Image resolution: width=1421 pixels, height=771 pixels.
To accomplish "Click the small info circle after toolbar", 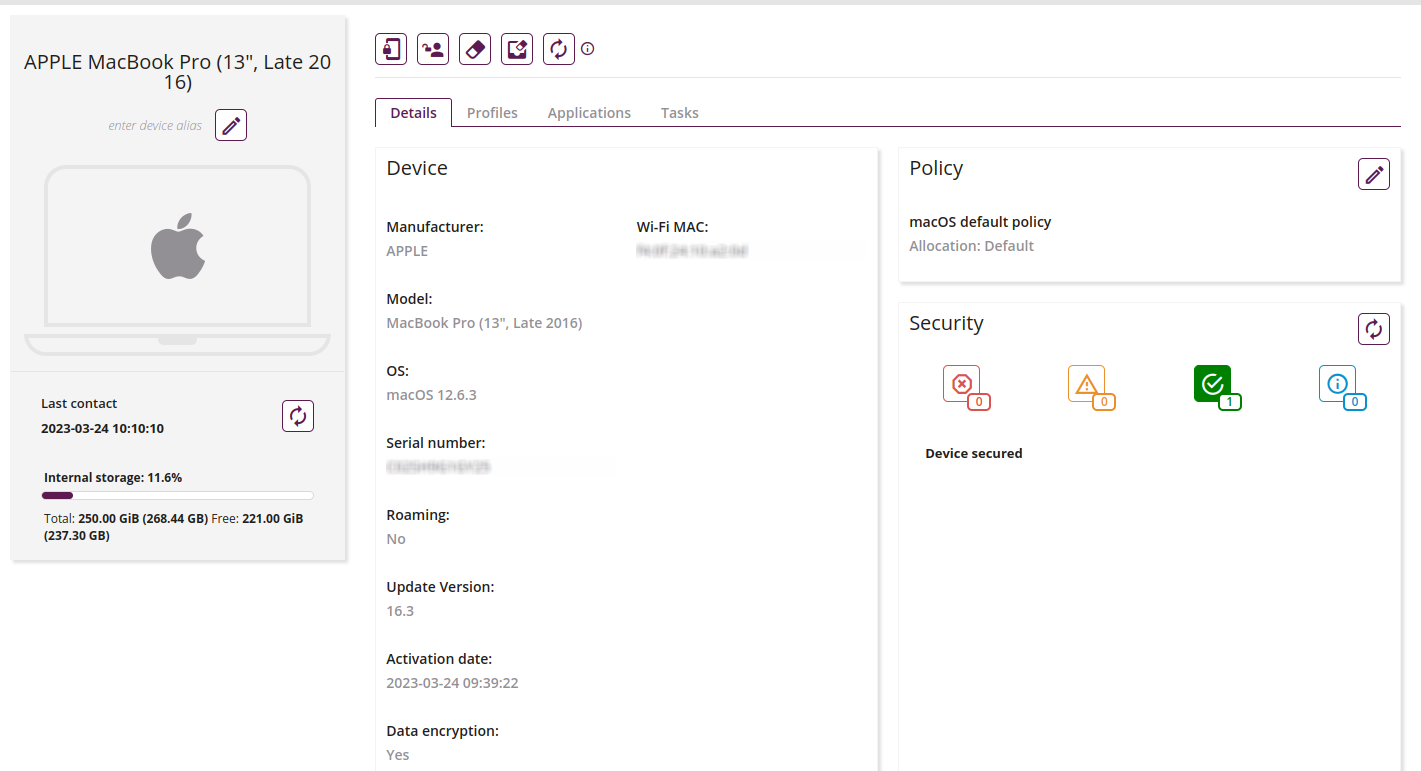I will (x=588, y=48).
